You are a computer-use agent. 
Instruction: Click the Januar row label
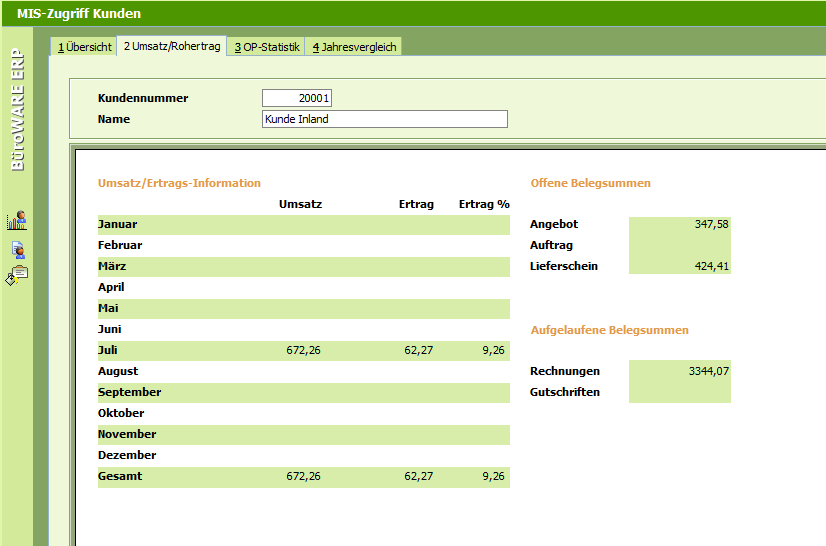(117, 225)
